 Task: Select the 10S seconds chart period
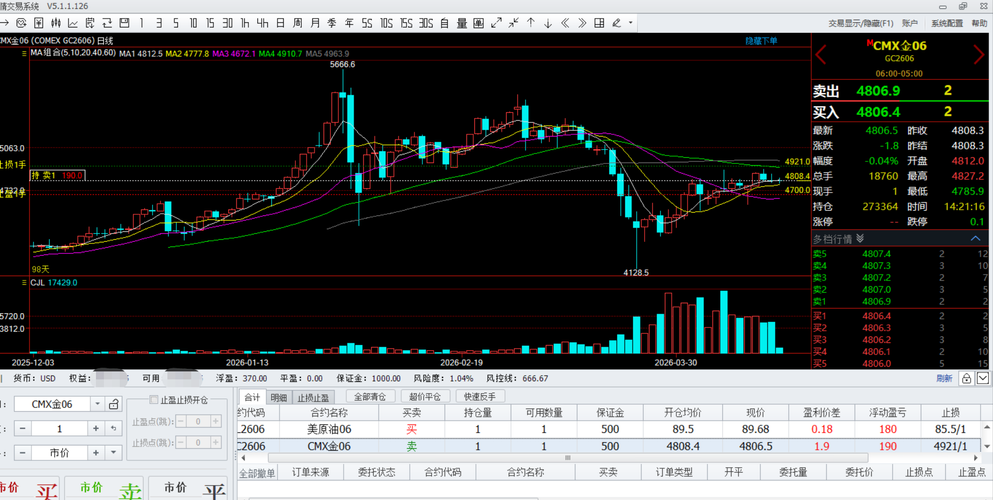[x=387, y=23]
